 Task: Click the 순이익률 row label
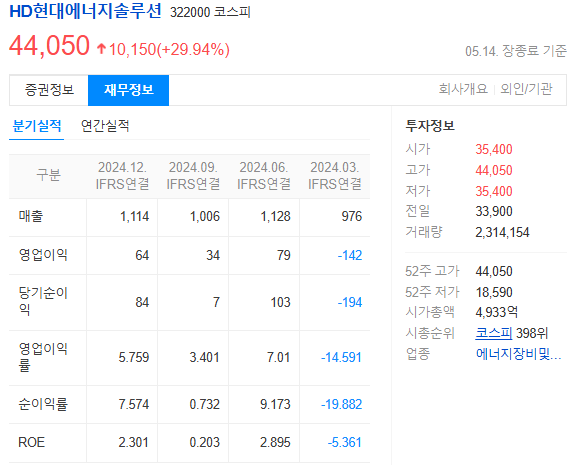43,403
